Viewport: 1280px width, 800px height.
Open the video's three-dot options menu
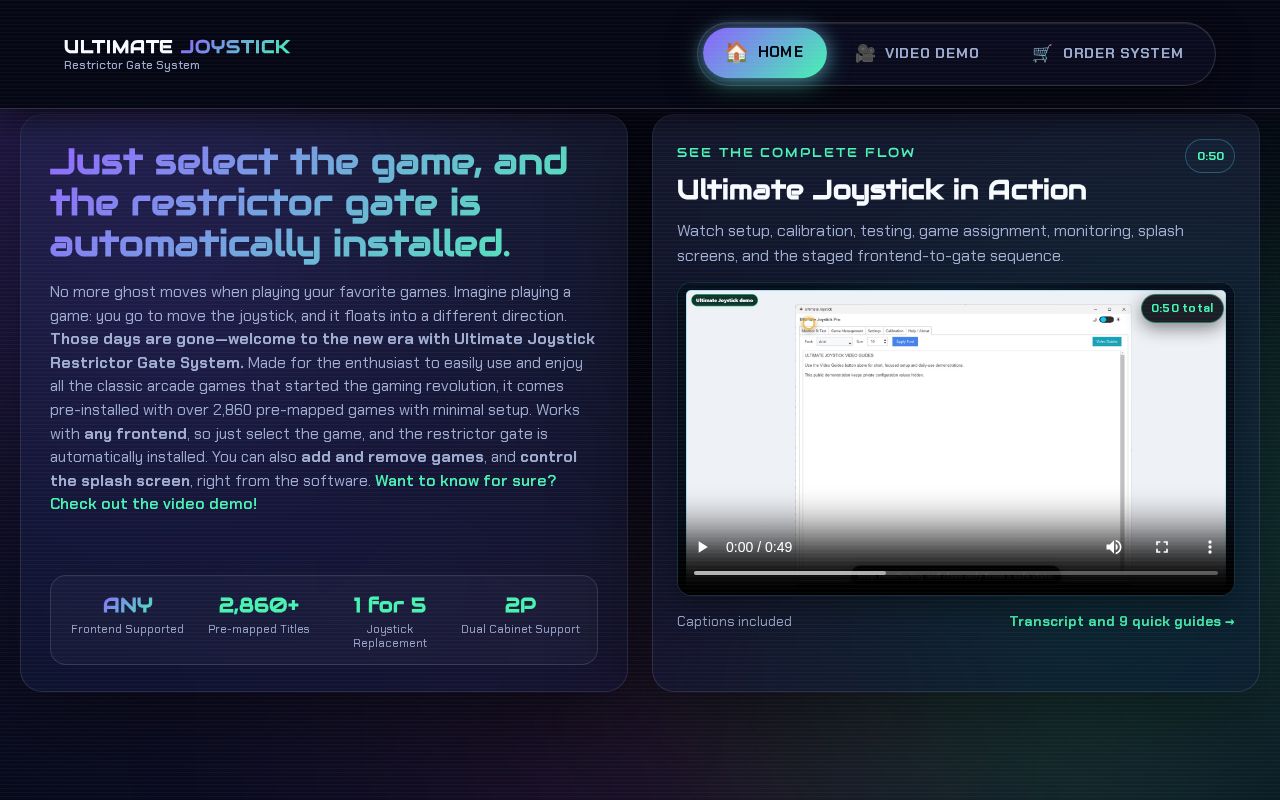1210,547
